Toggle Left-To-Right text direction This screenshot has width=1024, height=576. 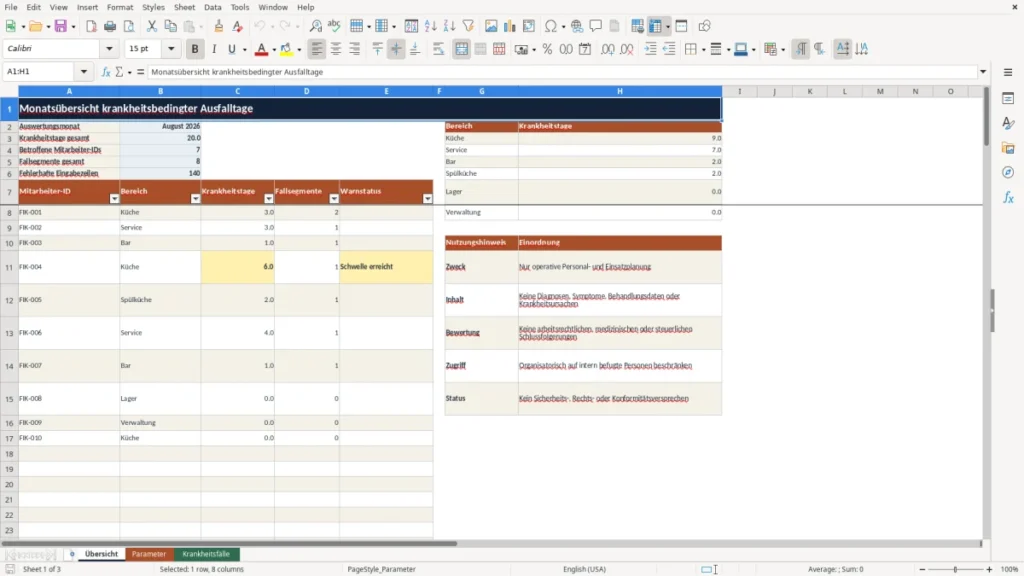click(801, 49)
